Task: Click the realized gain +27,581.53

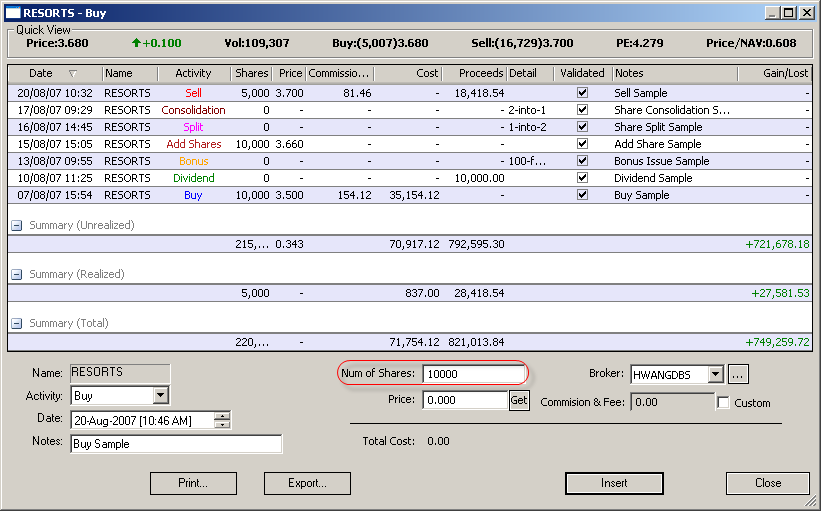Action: point(781,293)
